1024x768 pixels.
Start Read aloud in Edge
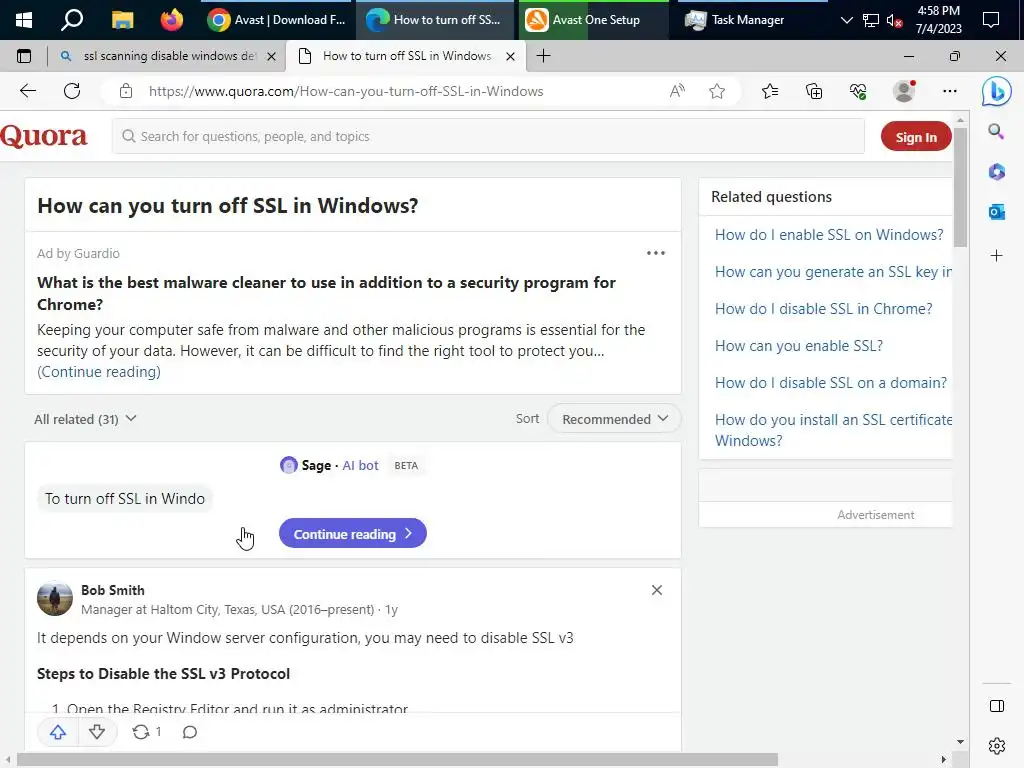(677, 91)
